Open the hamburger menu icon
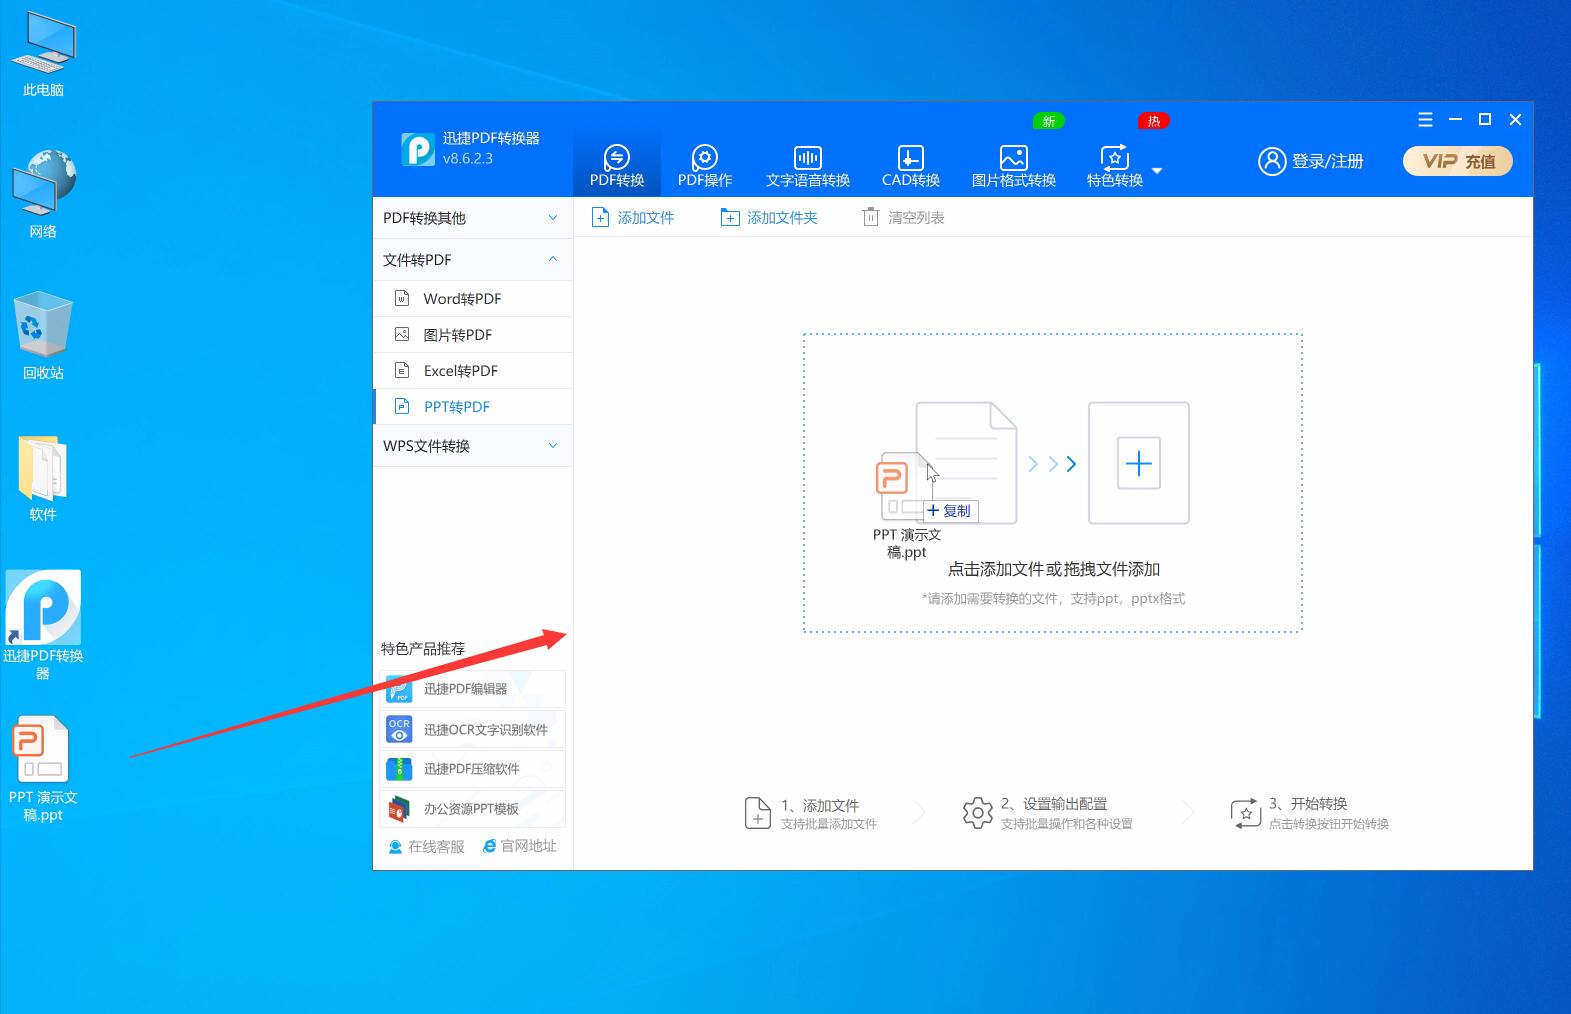This screenshot has width=1571, height=1014. tap(1425, 119)
